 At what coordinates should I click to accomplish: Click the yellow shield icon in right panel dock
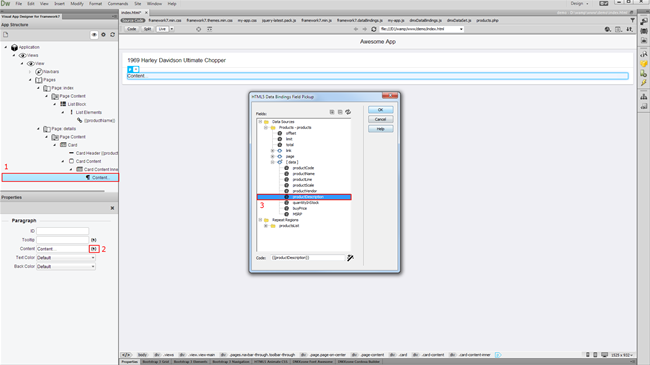(x=643, y=64)
